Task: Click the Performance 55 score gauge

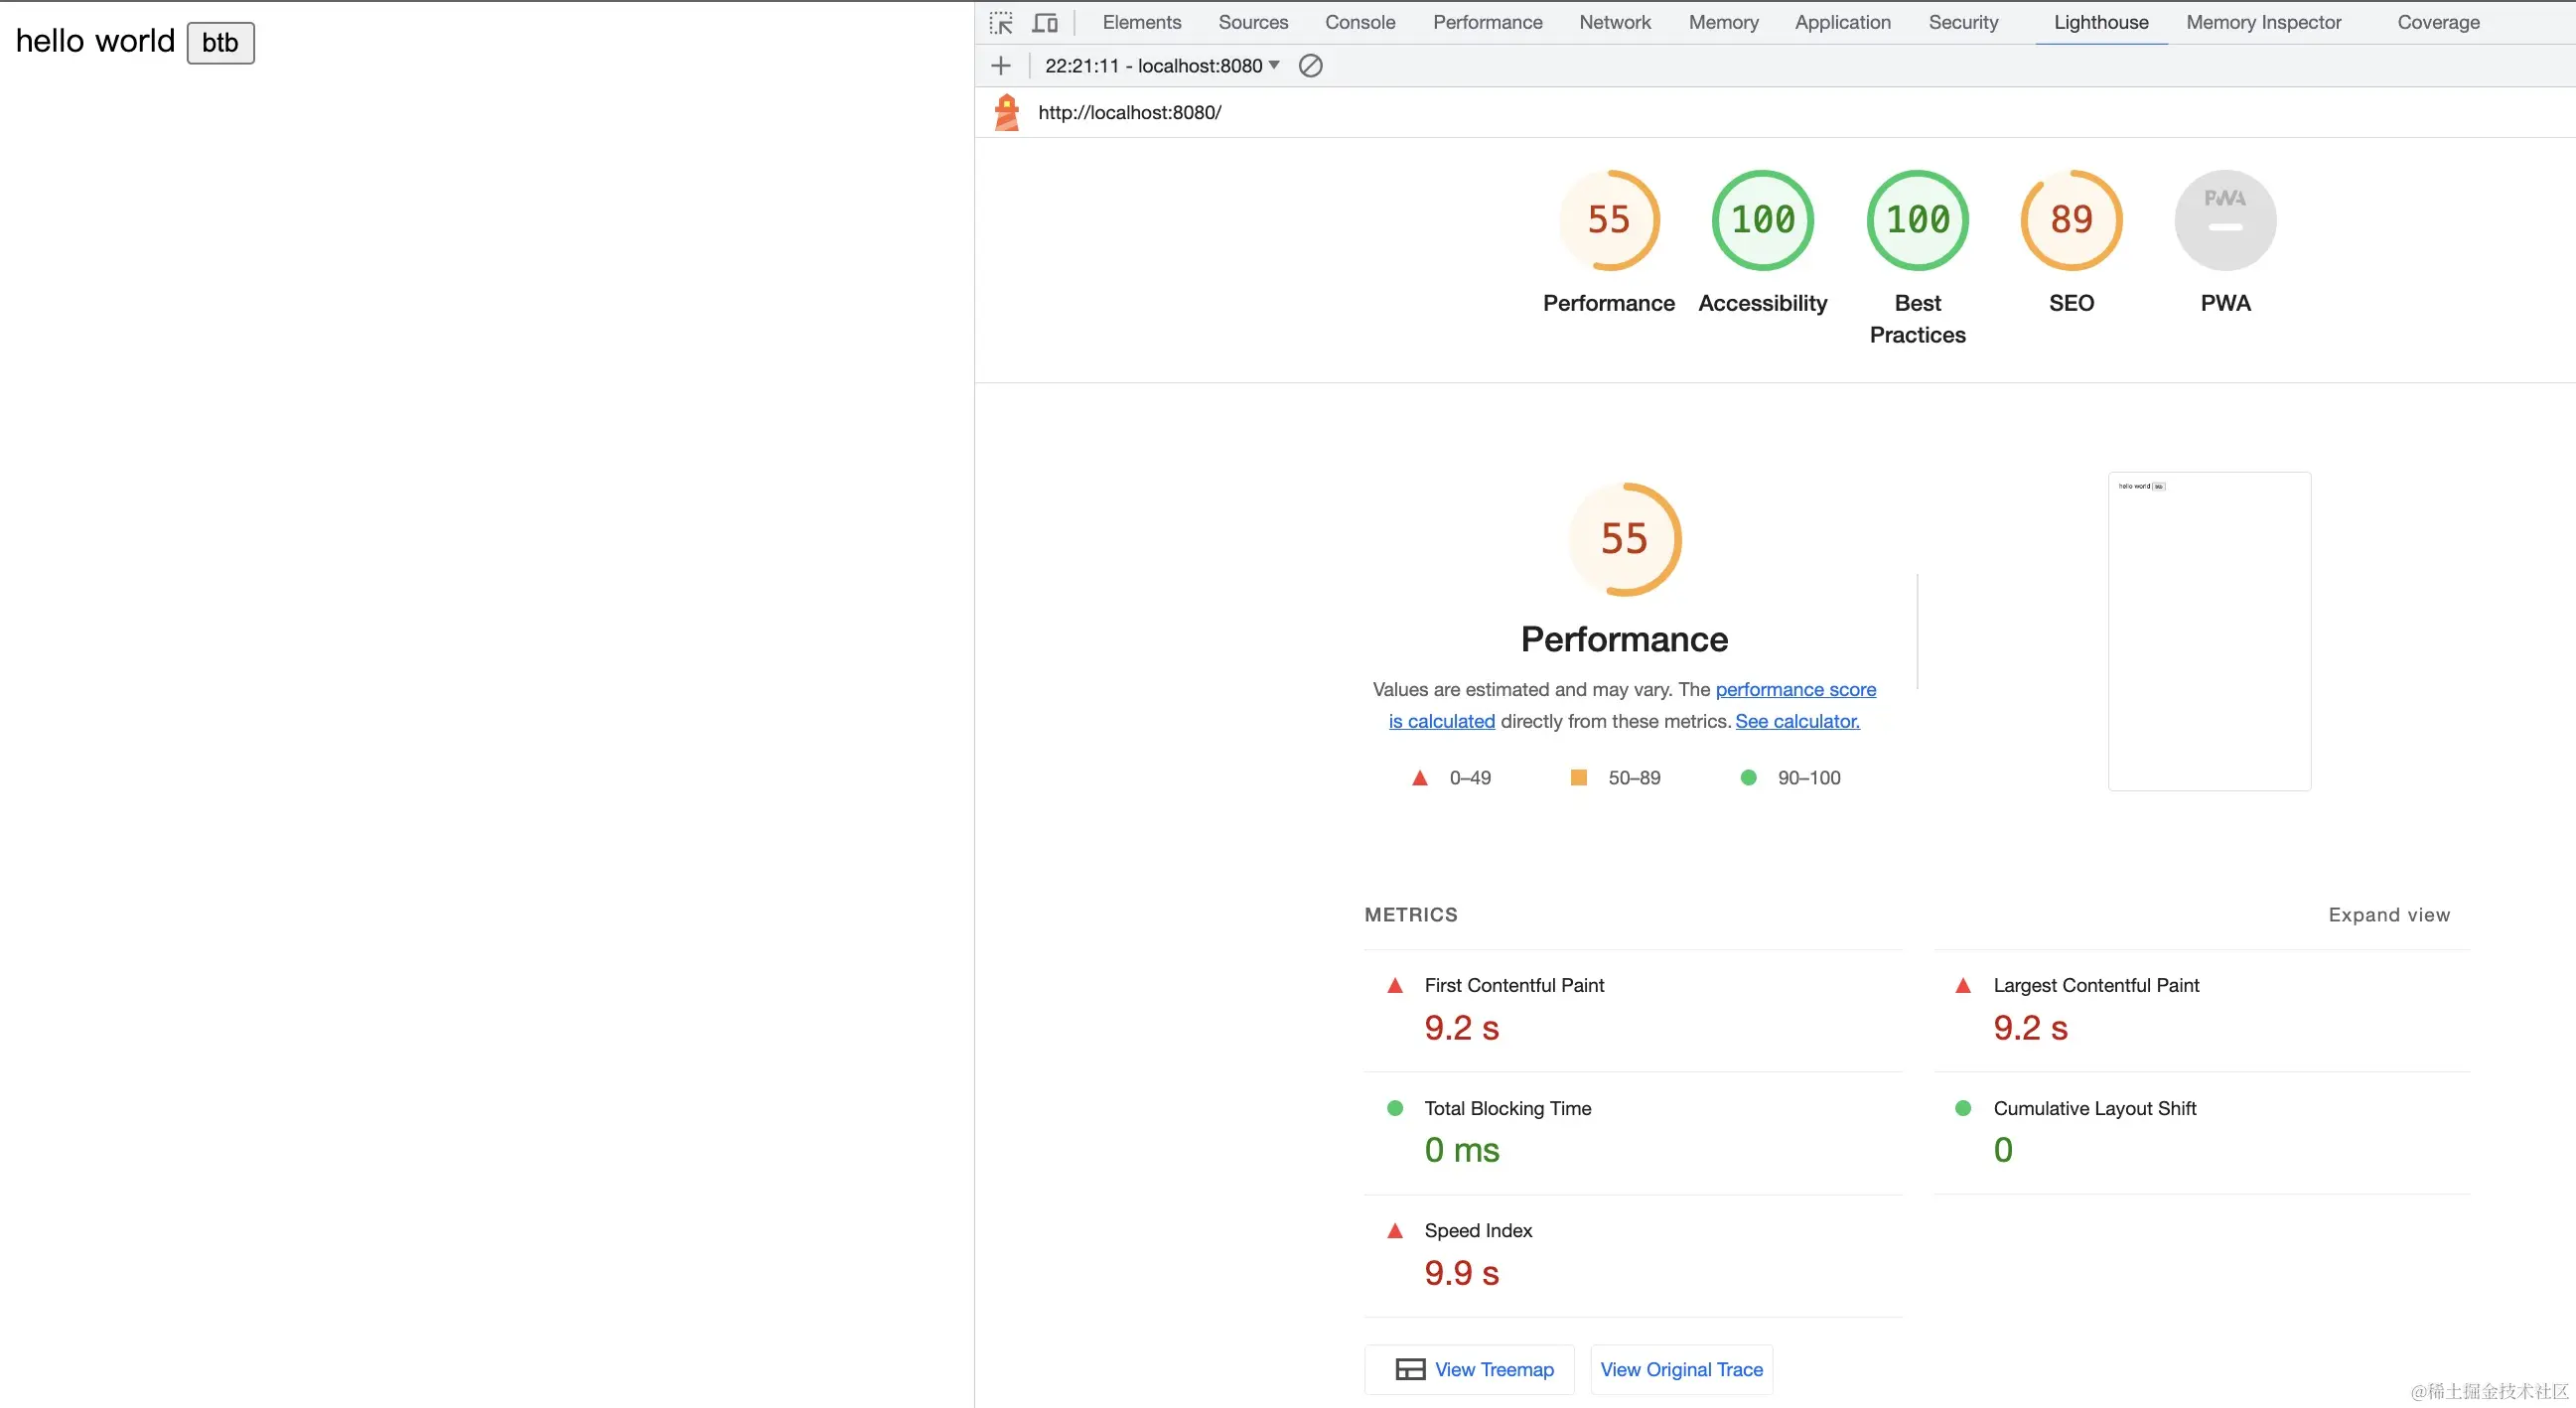Action: (1608, 220)
